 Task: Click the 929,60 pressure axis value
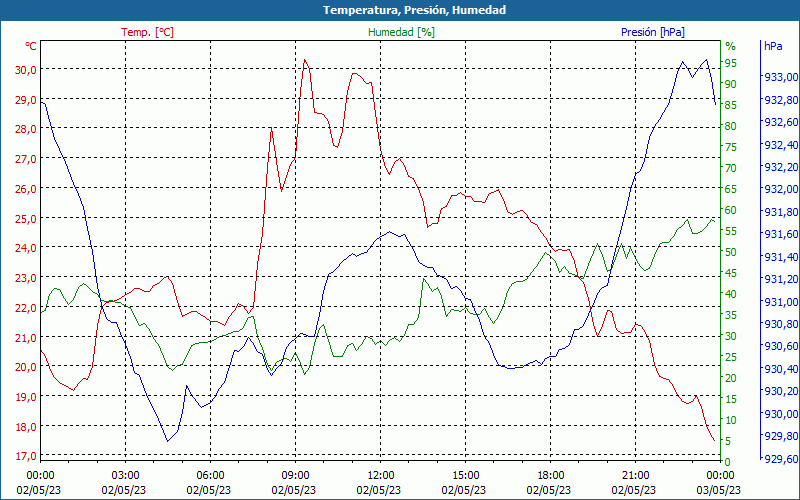click(x=780, y=459)
